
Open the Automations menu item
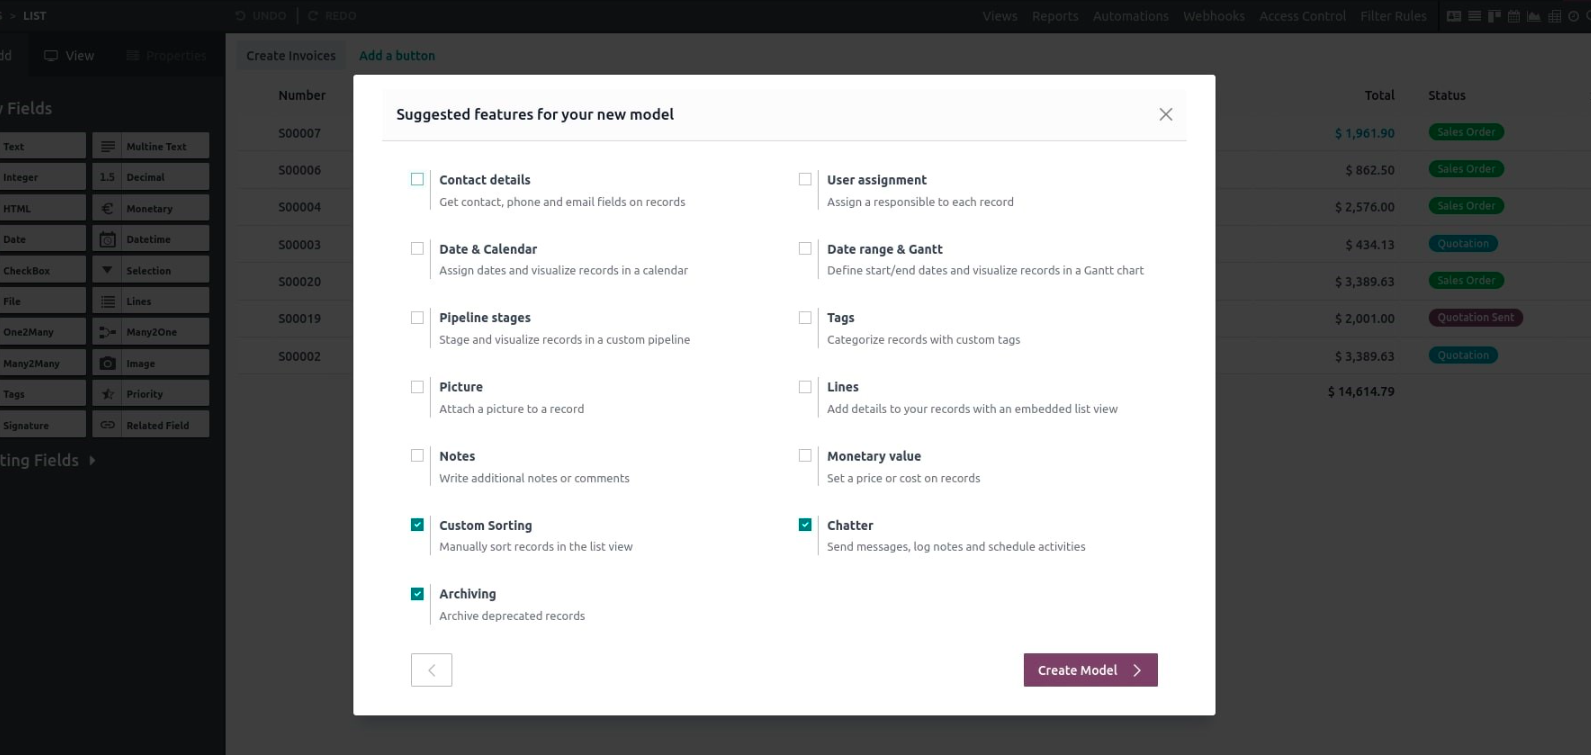pos(1130,16)
